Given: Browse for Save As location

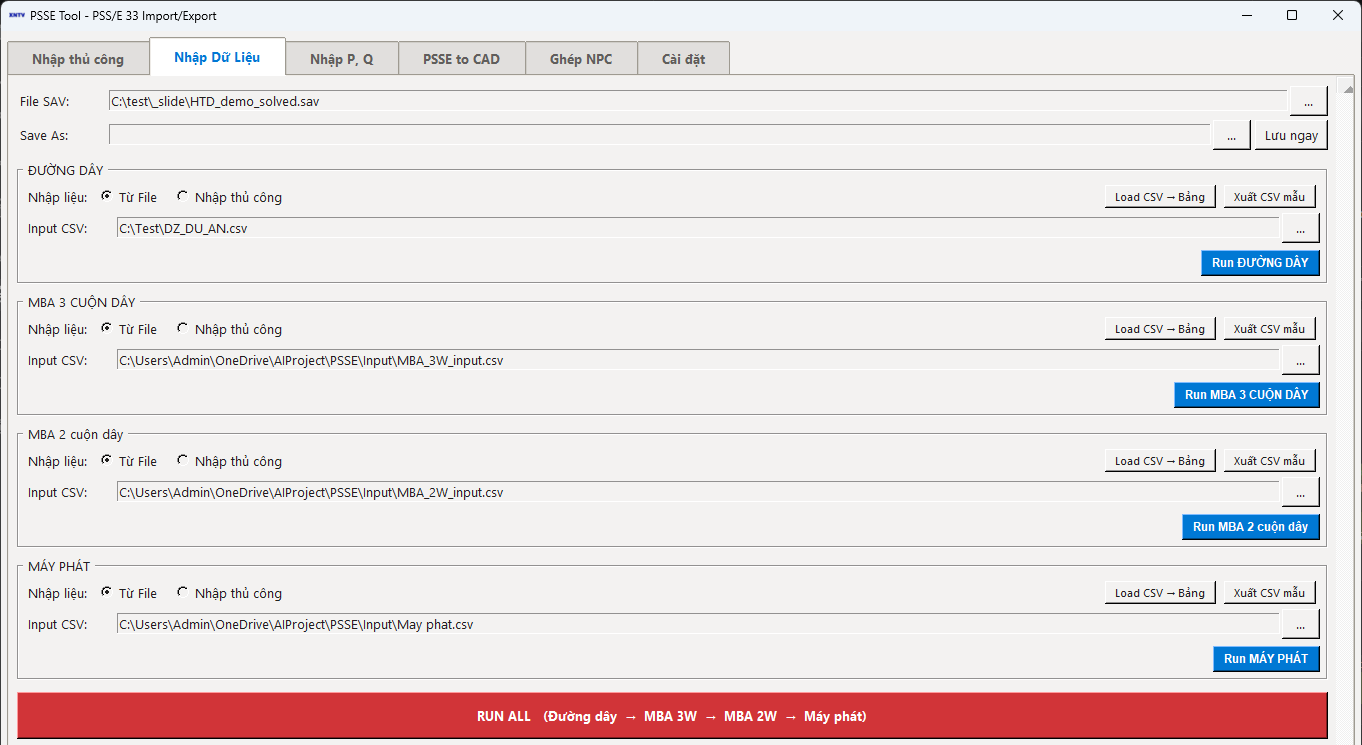Looking at the screenshot, I should [1231, 136].
